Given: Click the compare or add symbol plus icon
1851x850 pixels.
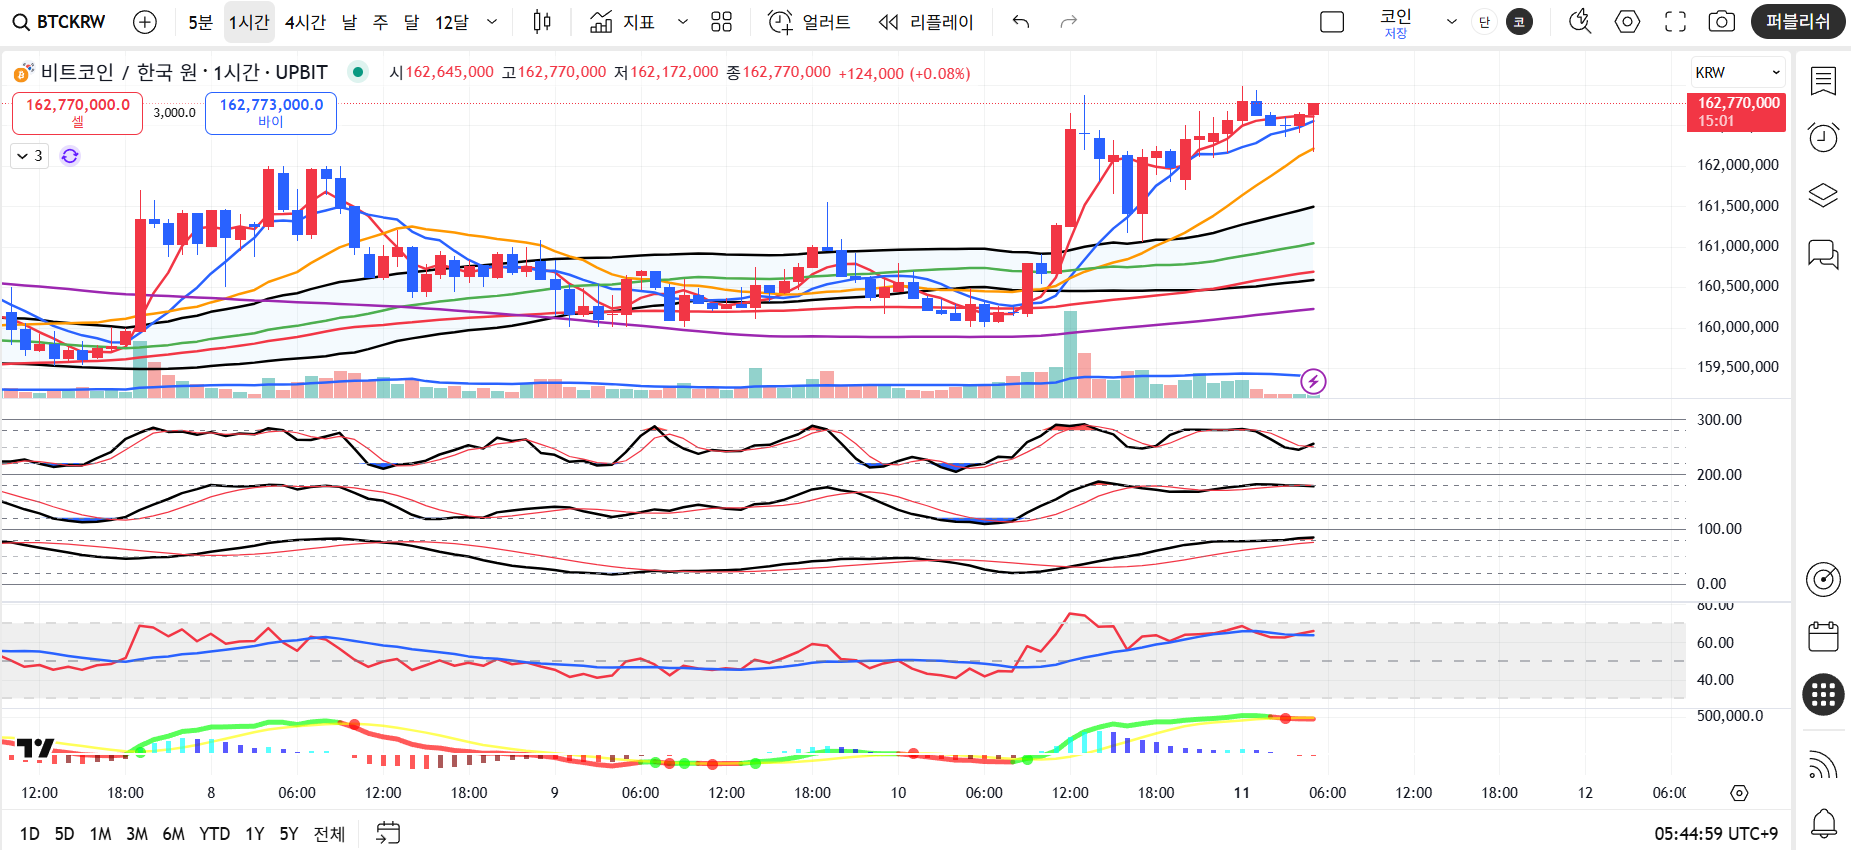Looking at the screenshot, I should 145,22.
